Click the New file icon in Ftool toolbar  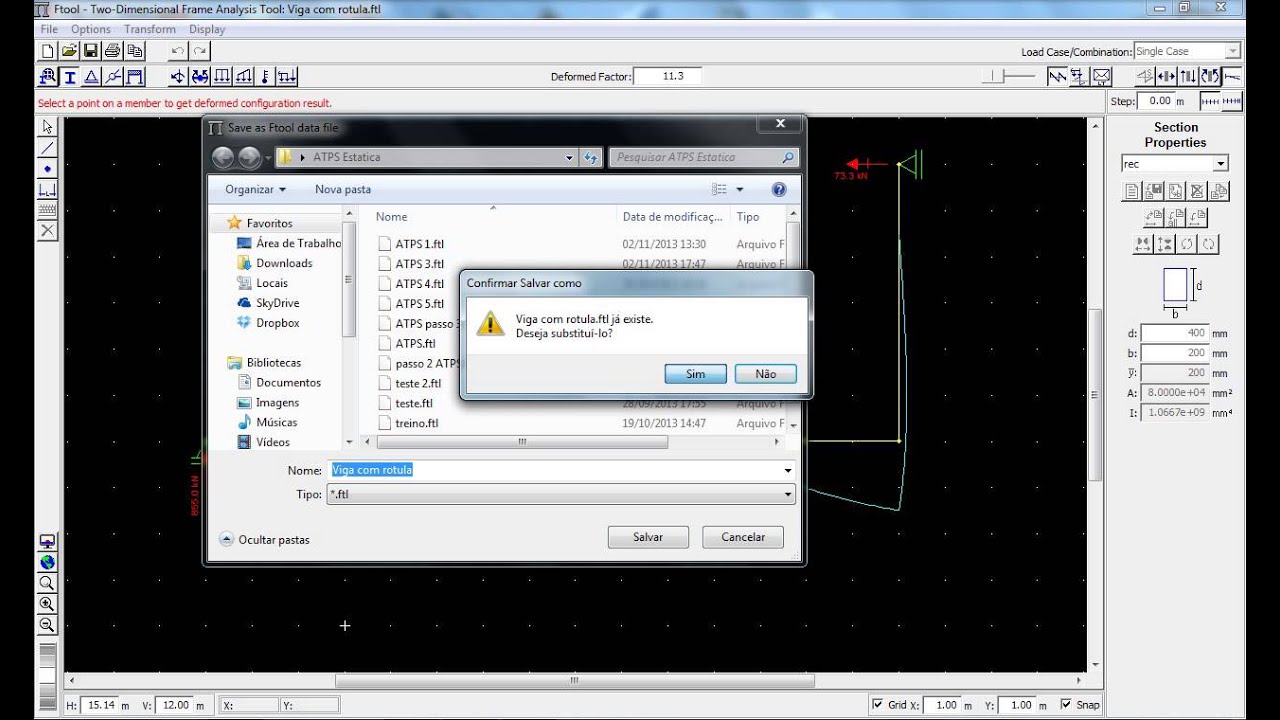coord(48,51)
